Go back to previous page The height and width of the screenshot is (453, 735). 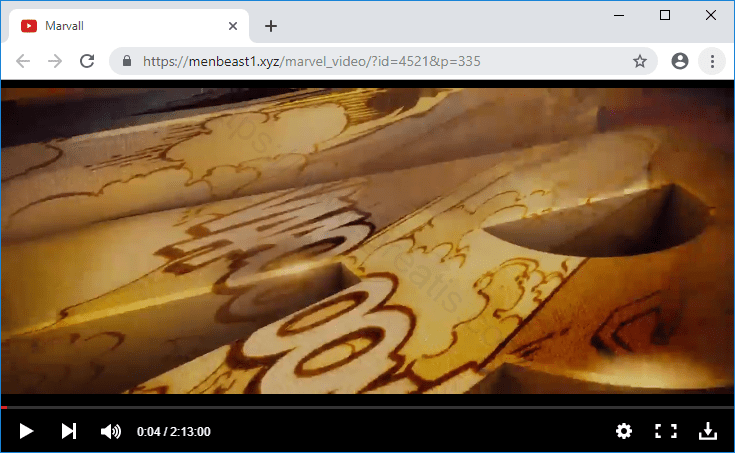(23, 61)
